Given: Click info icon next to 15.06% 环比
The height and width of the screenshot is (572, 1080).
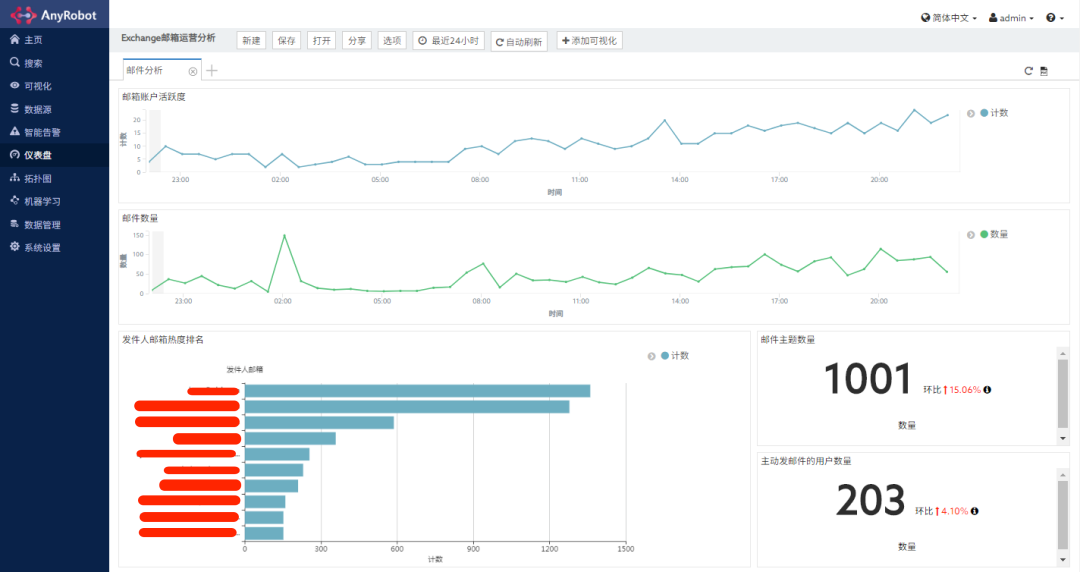Looking at the screenshot, I should pos(987,390).
